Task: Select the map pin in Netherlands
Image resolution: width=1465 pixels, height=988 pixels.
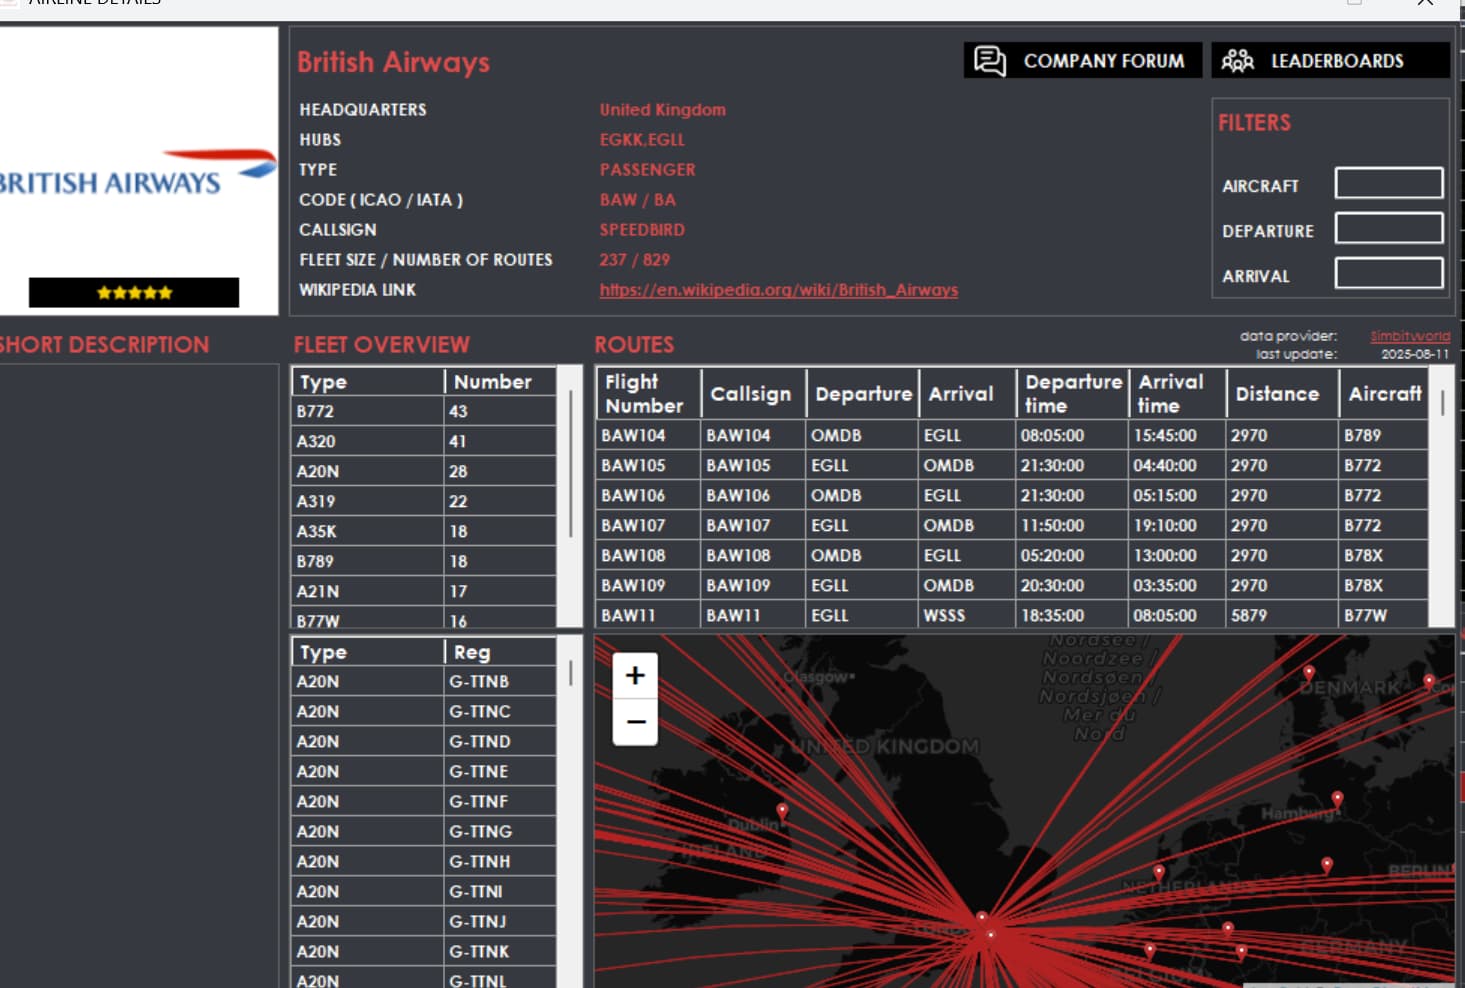Action: tap(1159, 873)
